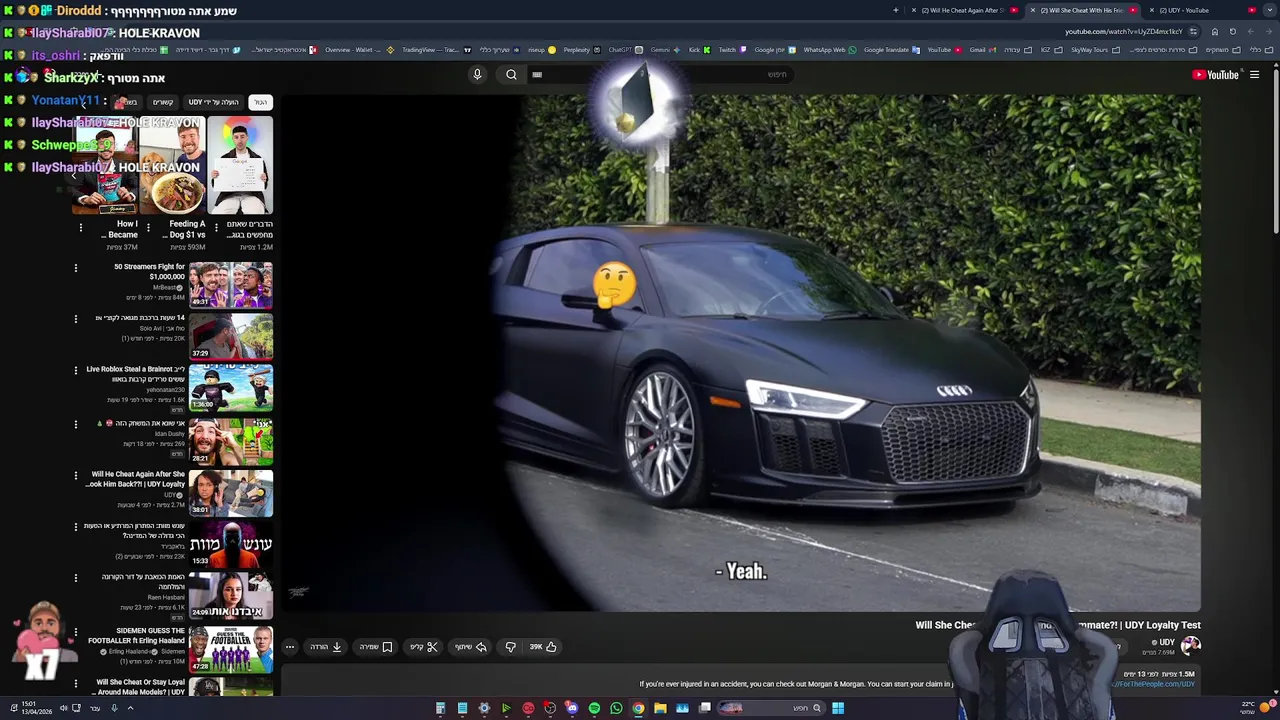The height and width of the screenshot is (720, 1280).
Task: Open the 15:33 orange hooded figure thumbnail
Action: (231, 543)
